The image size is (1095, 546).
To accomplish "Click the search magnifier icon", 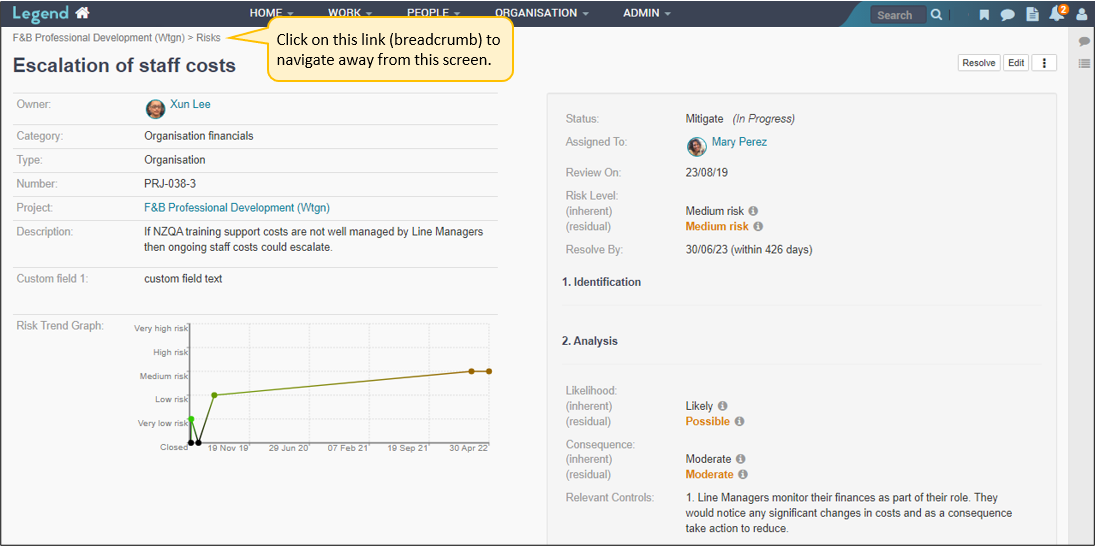I will pos(936,15).
